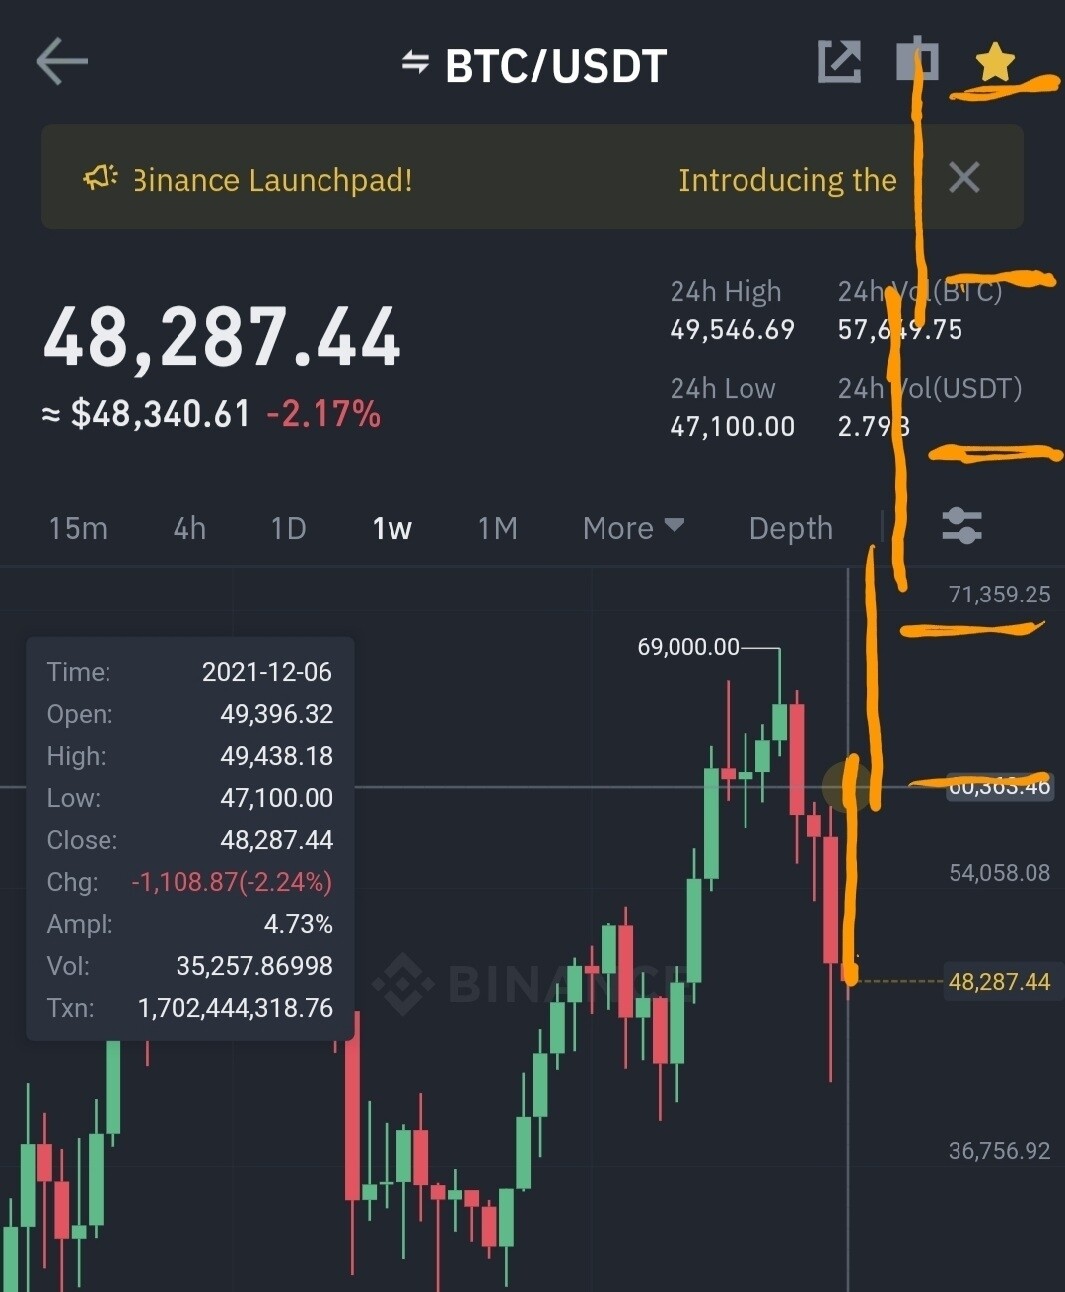
Task: Select the 15m timeframe
Action: [78, 528]
